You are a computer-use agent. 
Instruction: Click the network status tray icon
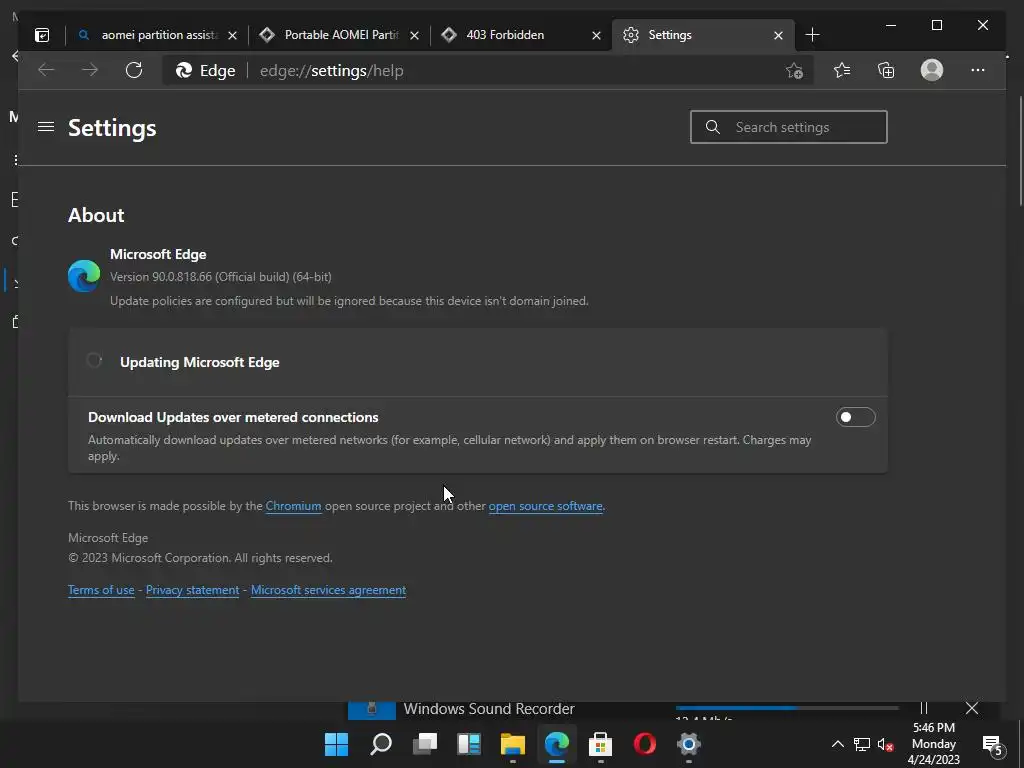862,744
